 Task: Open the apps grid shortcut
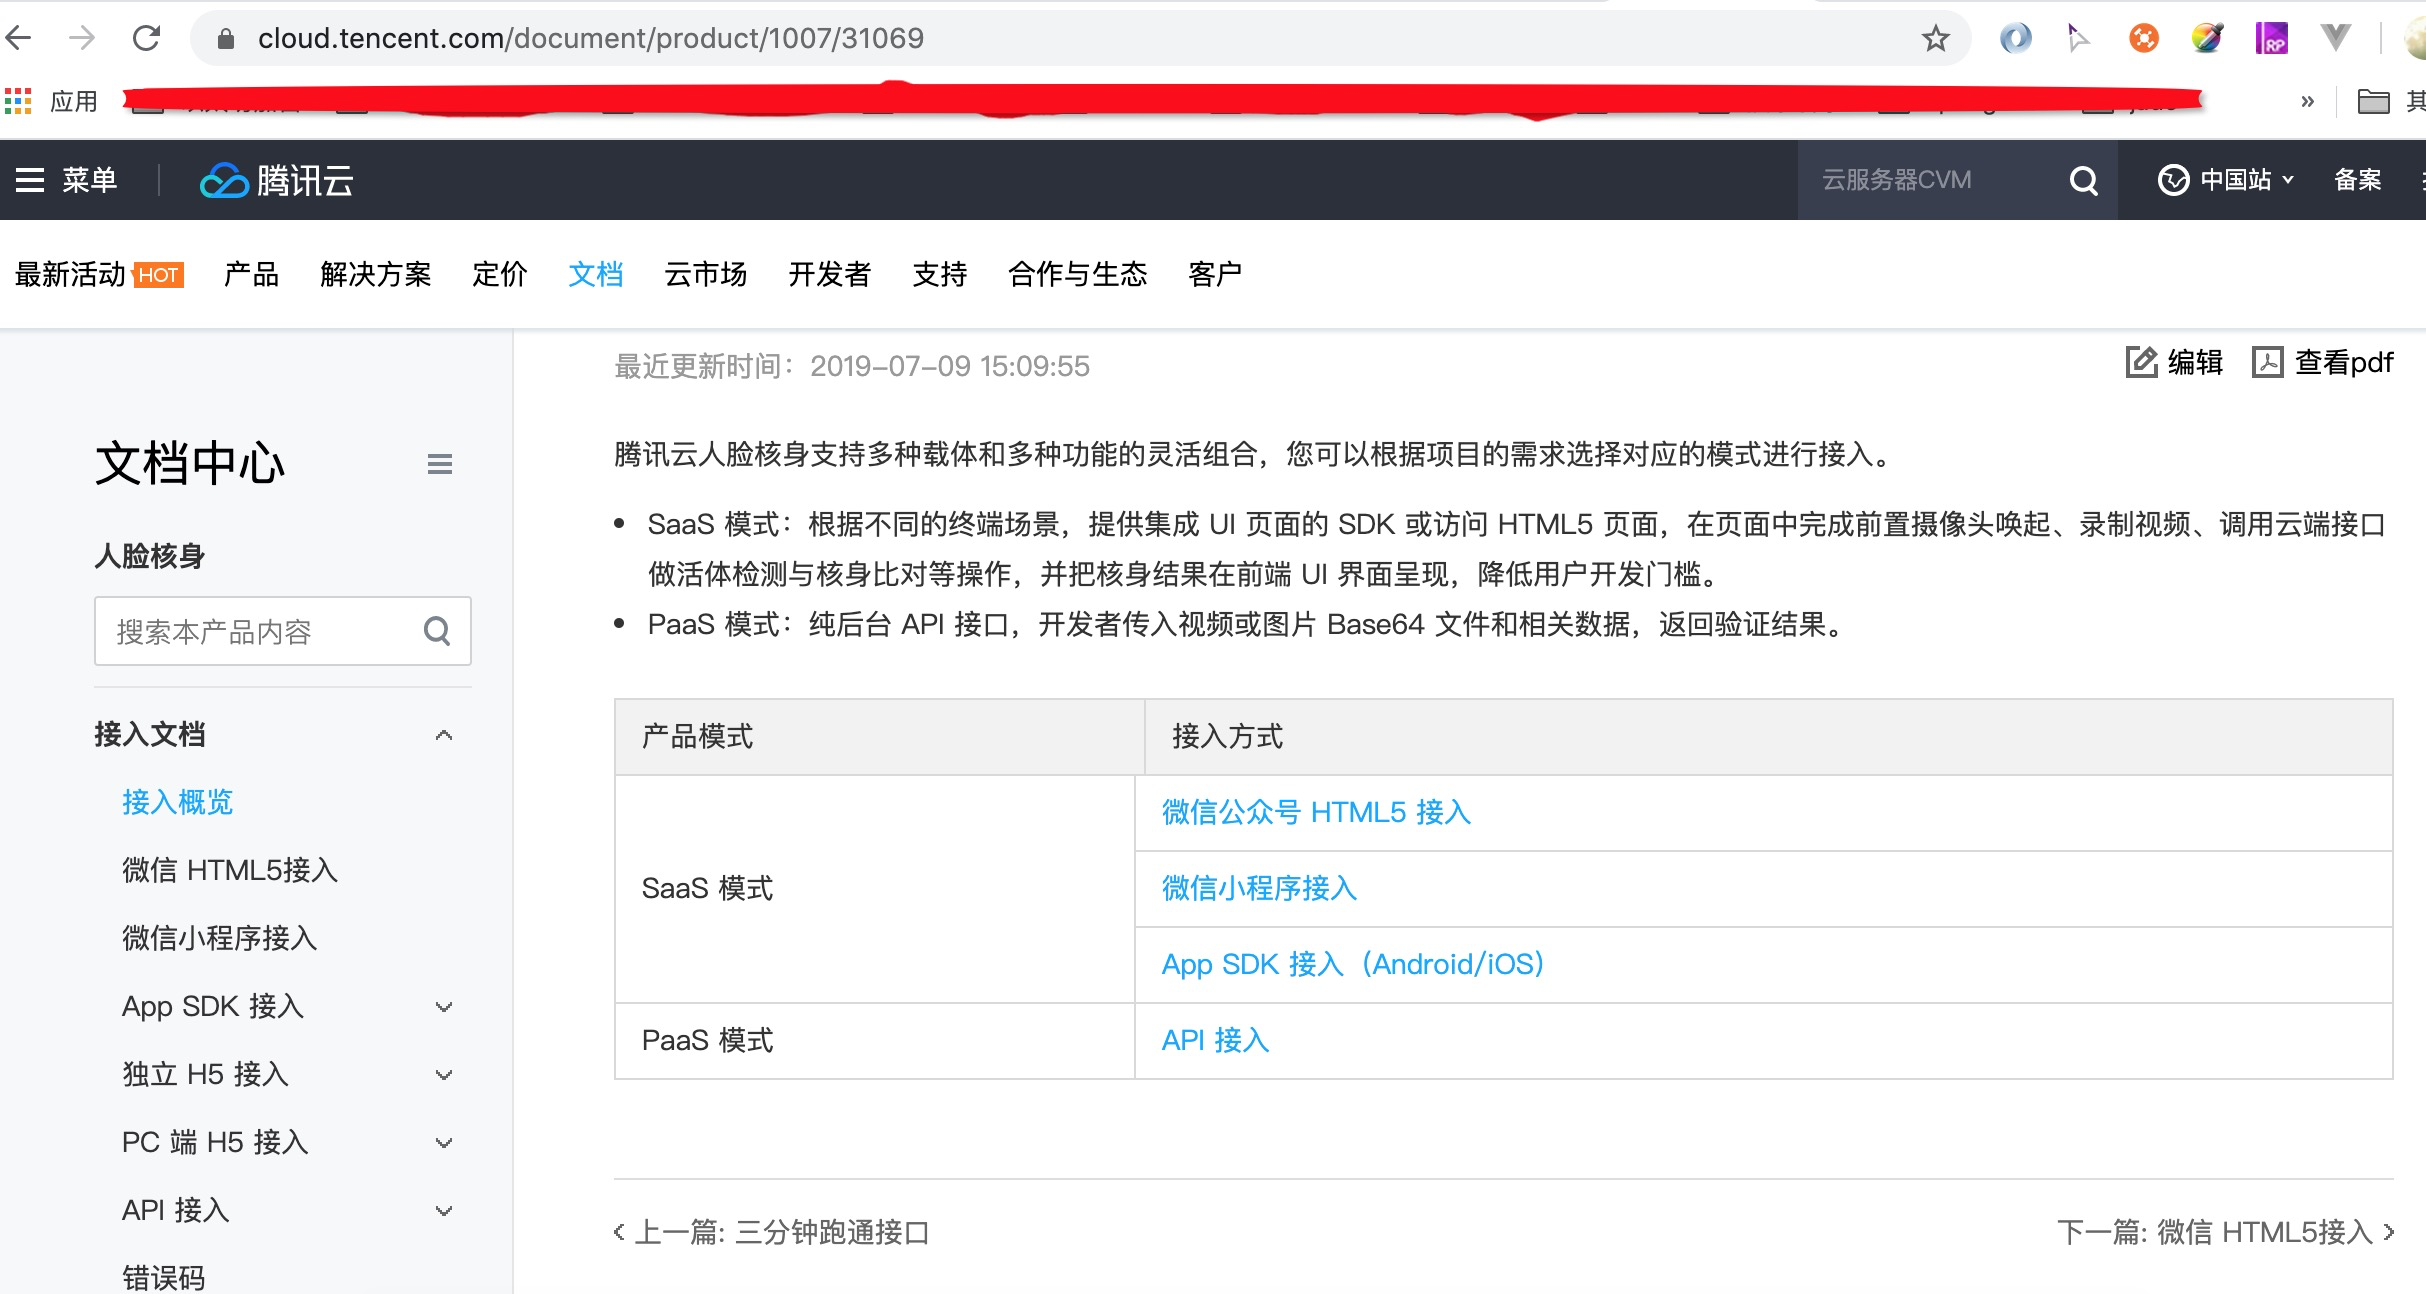point(18,100)
